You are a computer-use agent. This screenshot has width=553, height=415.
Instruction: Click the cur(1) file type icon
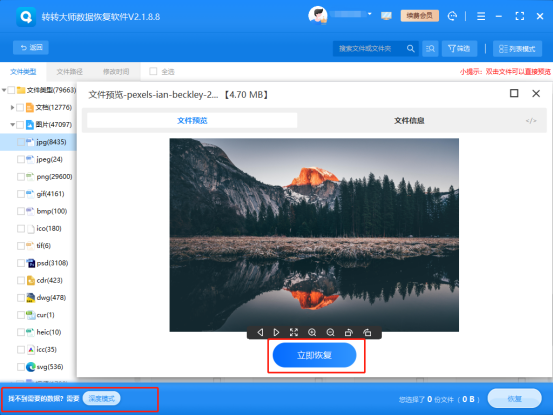pyautogui.click(x=31, y=315)
